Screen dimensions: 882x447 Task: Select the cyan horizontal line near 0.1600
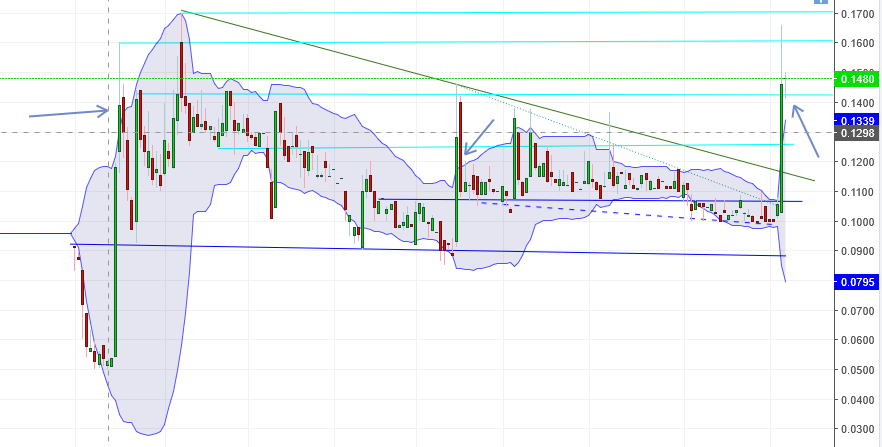click(x=475, y=42)
